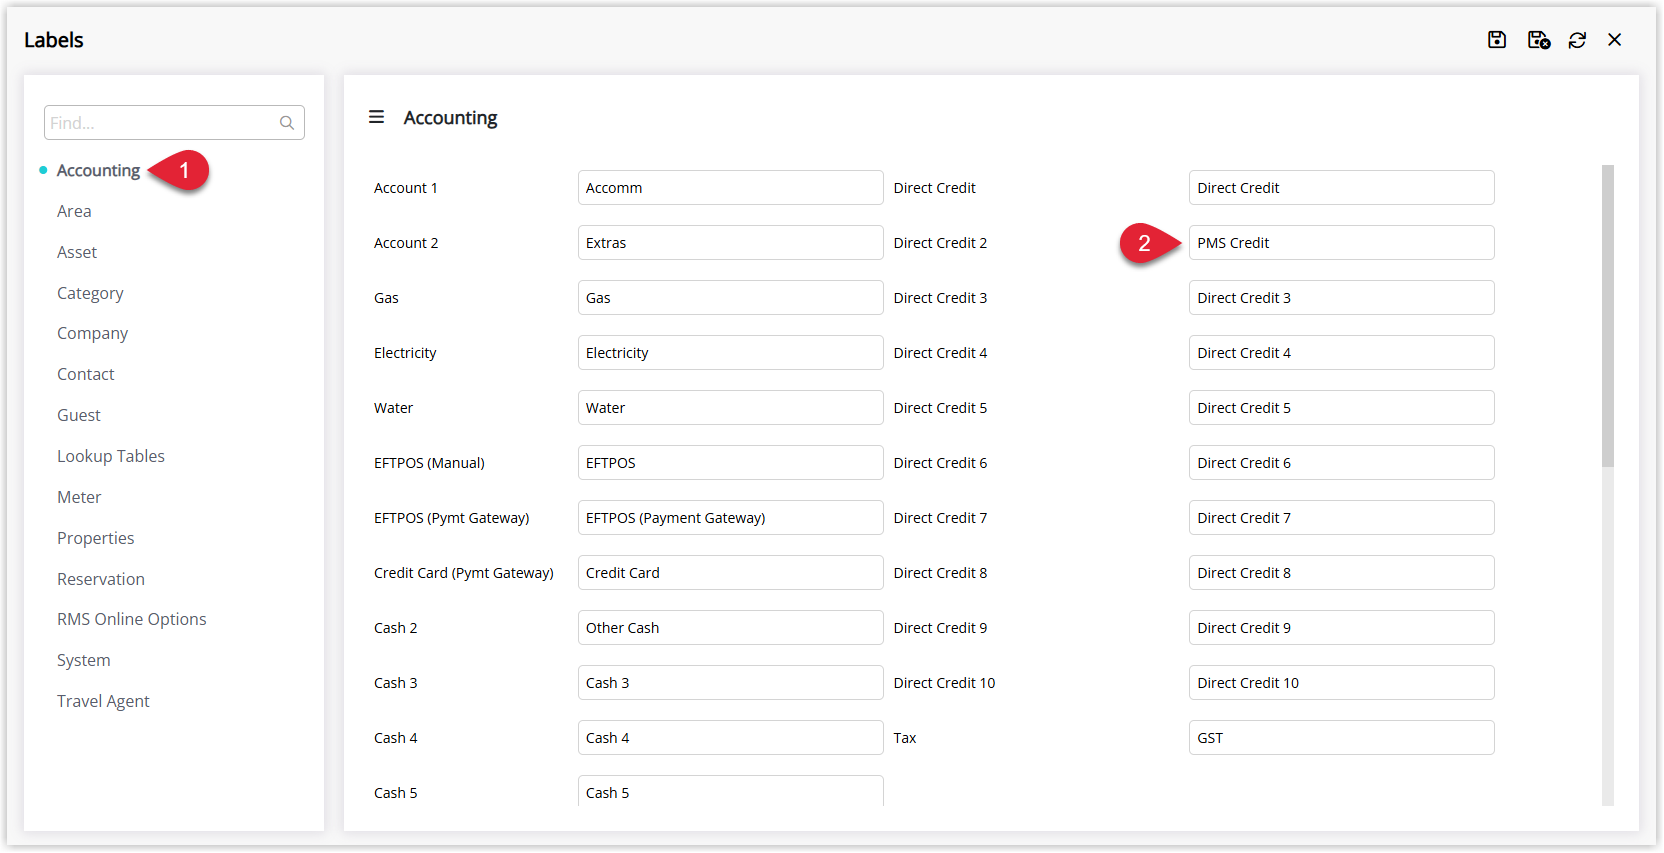Screen dimensions: 1664x853
Task: Click the Direct Credit 10 input field
Action: [1341, 683]
